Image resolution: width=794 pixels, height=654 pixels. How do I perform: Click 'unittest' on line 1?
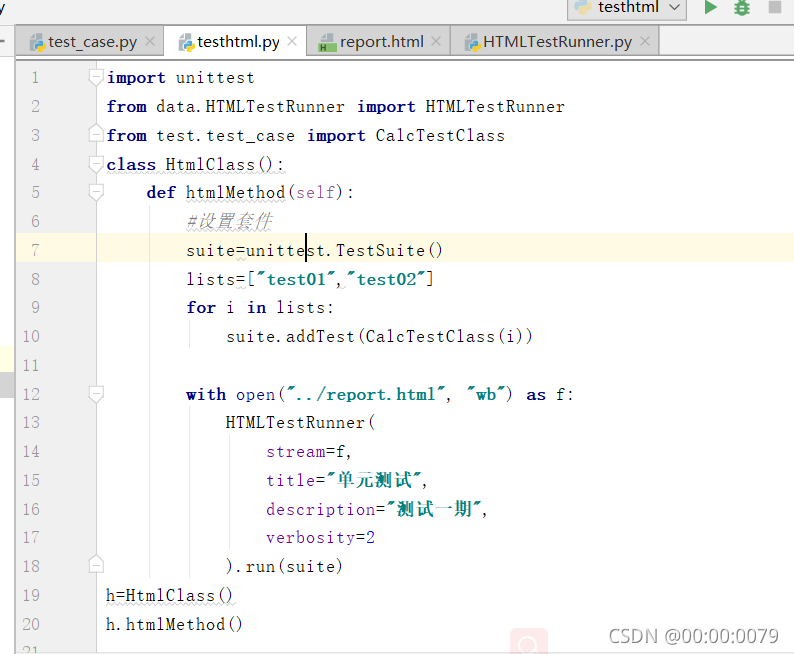pos(215,78)
